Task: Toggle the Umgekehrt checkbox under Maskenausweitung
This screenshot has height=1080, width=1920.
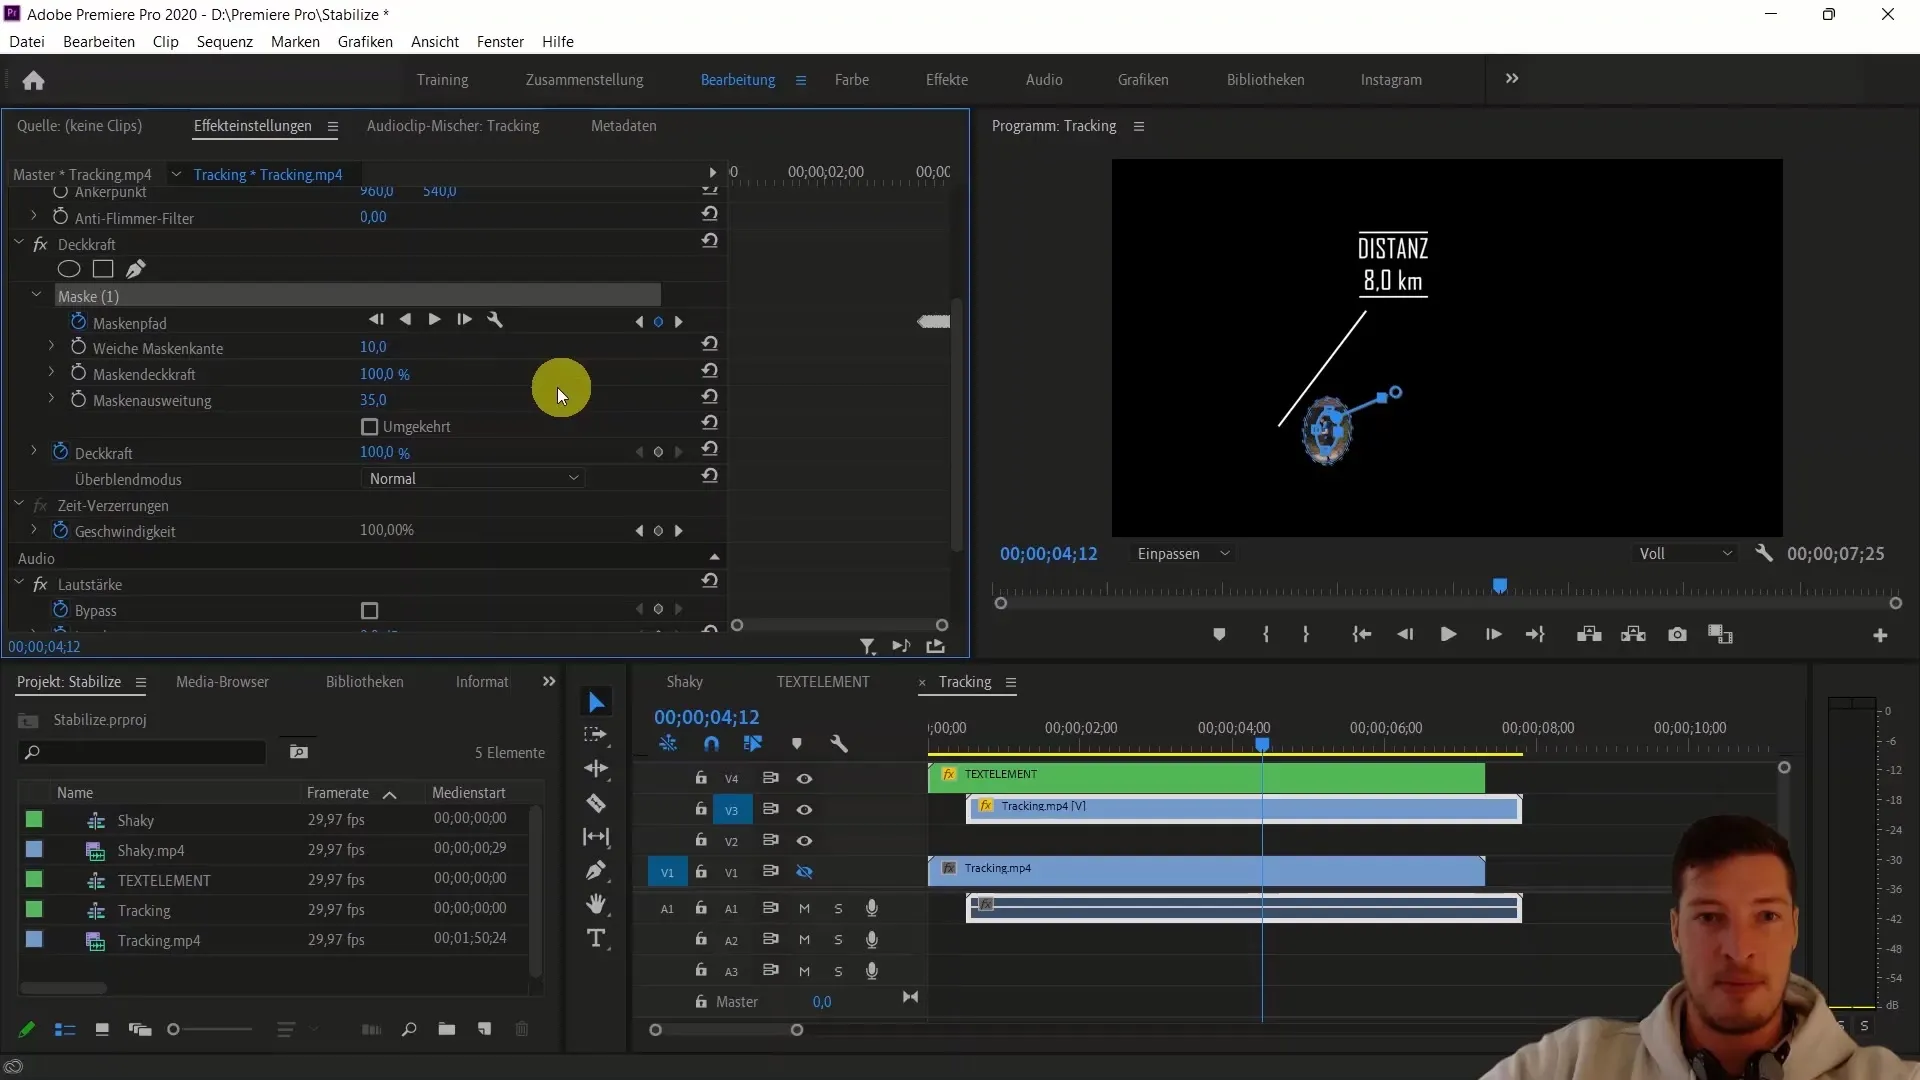Action: [369, 426]
